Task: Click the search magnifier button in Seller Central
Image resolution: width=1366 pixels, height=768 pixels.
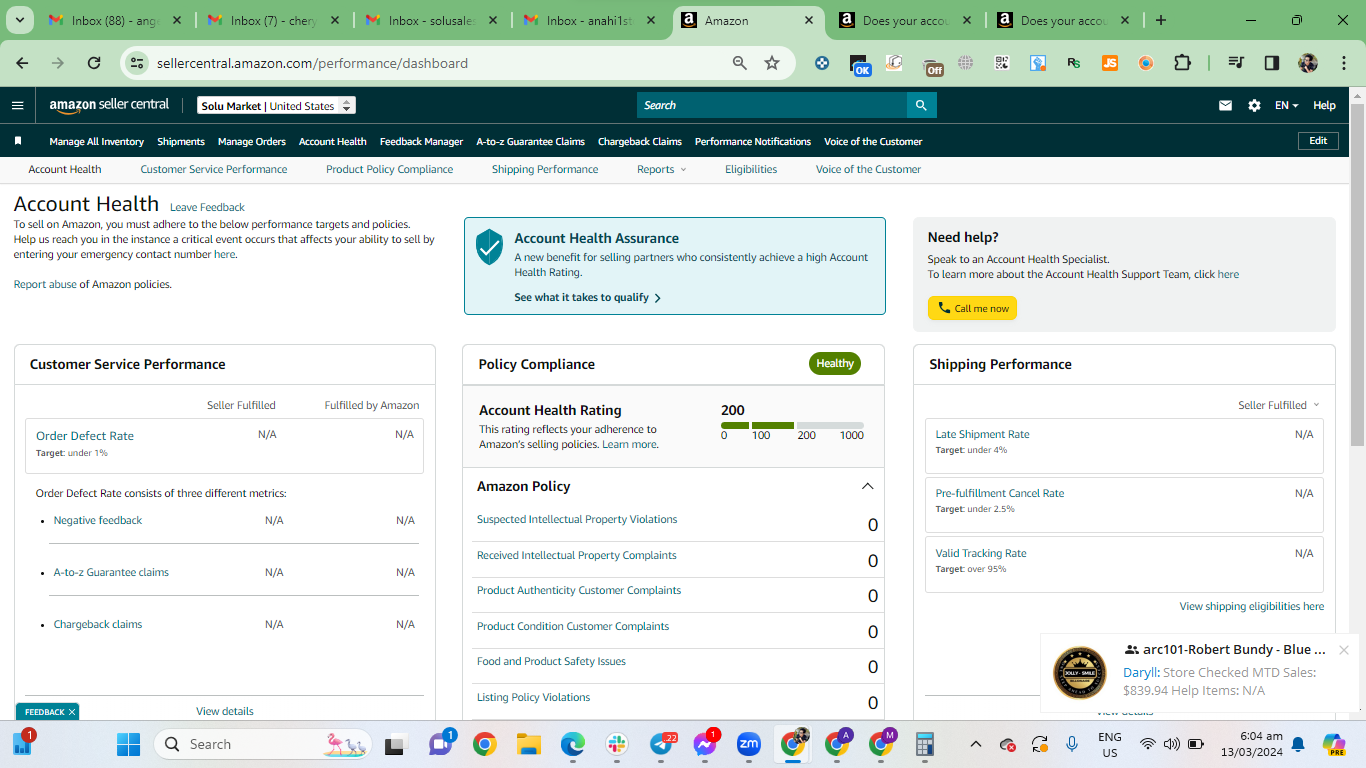Action: click(x=922, y=105)
